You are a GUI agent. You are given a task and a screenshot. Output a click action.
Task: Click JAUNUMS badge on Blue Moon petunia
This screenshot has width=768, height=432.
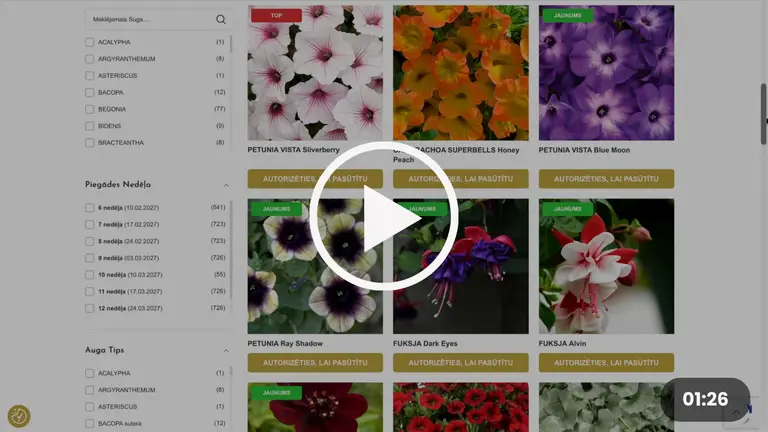[568, 16]
